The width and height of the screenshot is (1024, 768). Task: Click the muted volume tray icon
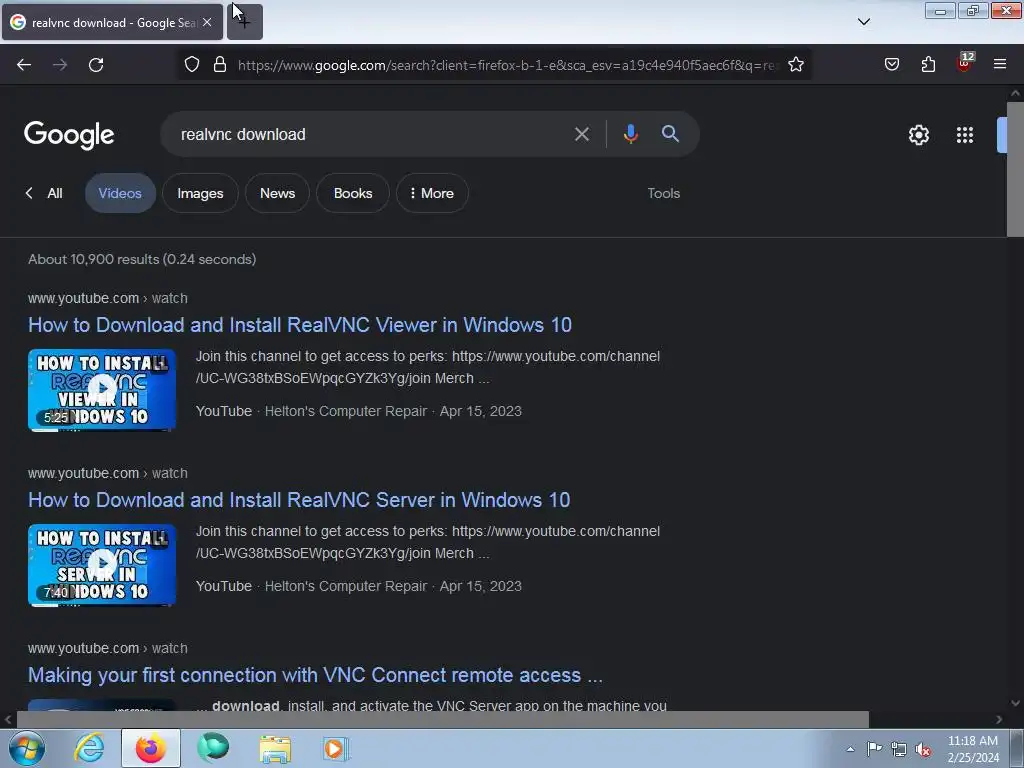point(923,750)
